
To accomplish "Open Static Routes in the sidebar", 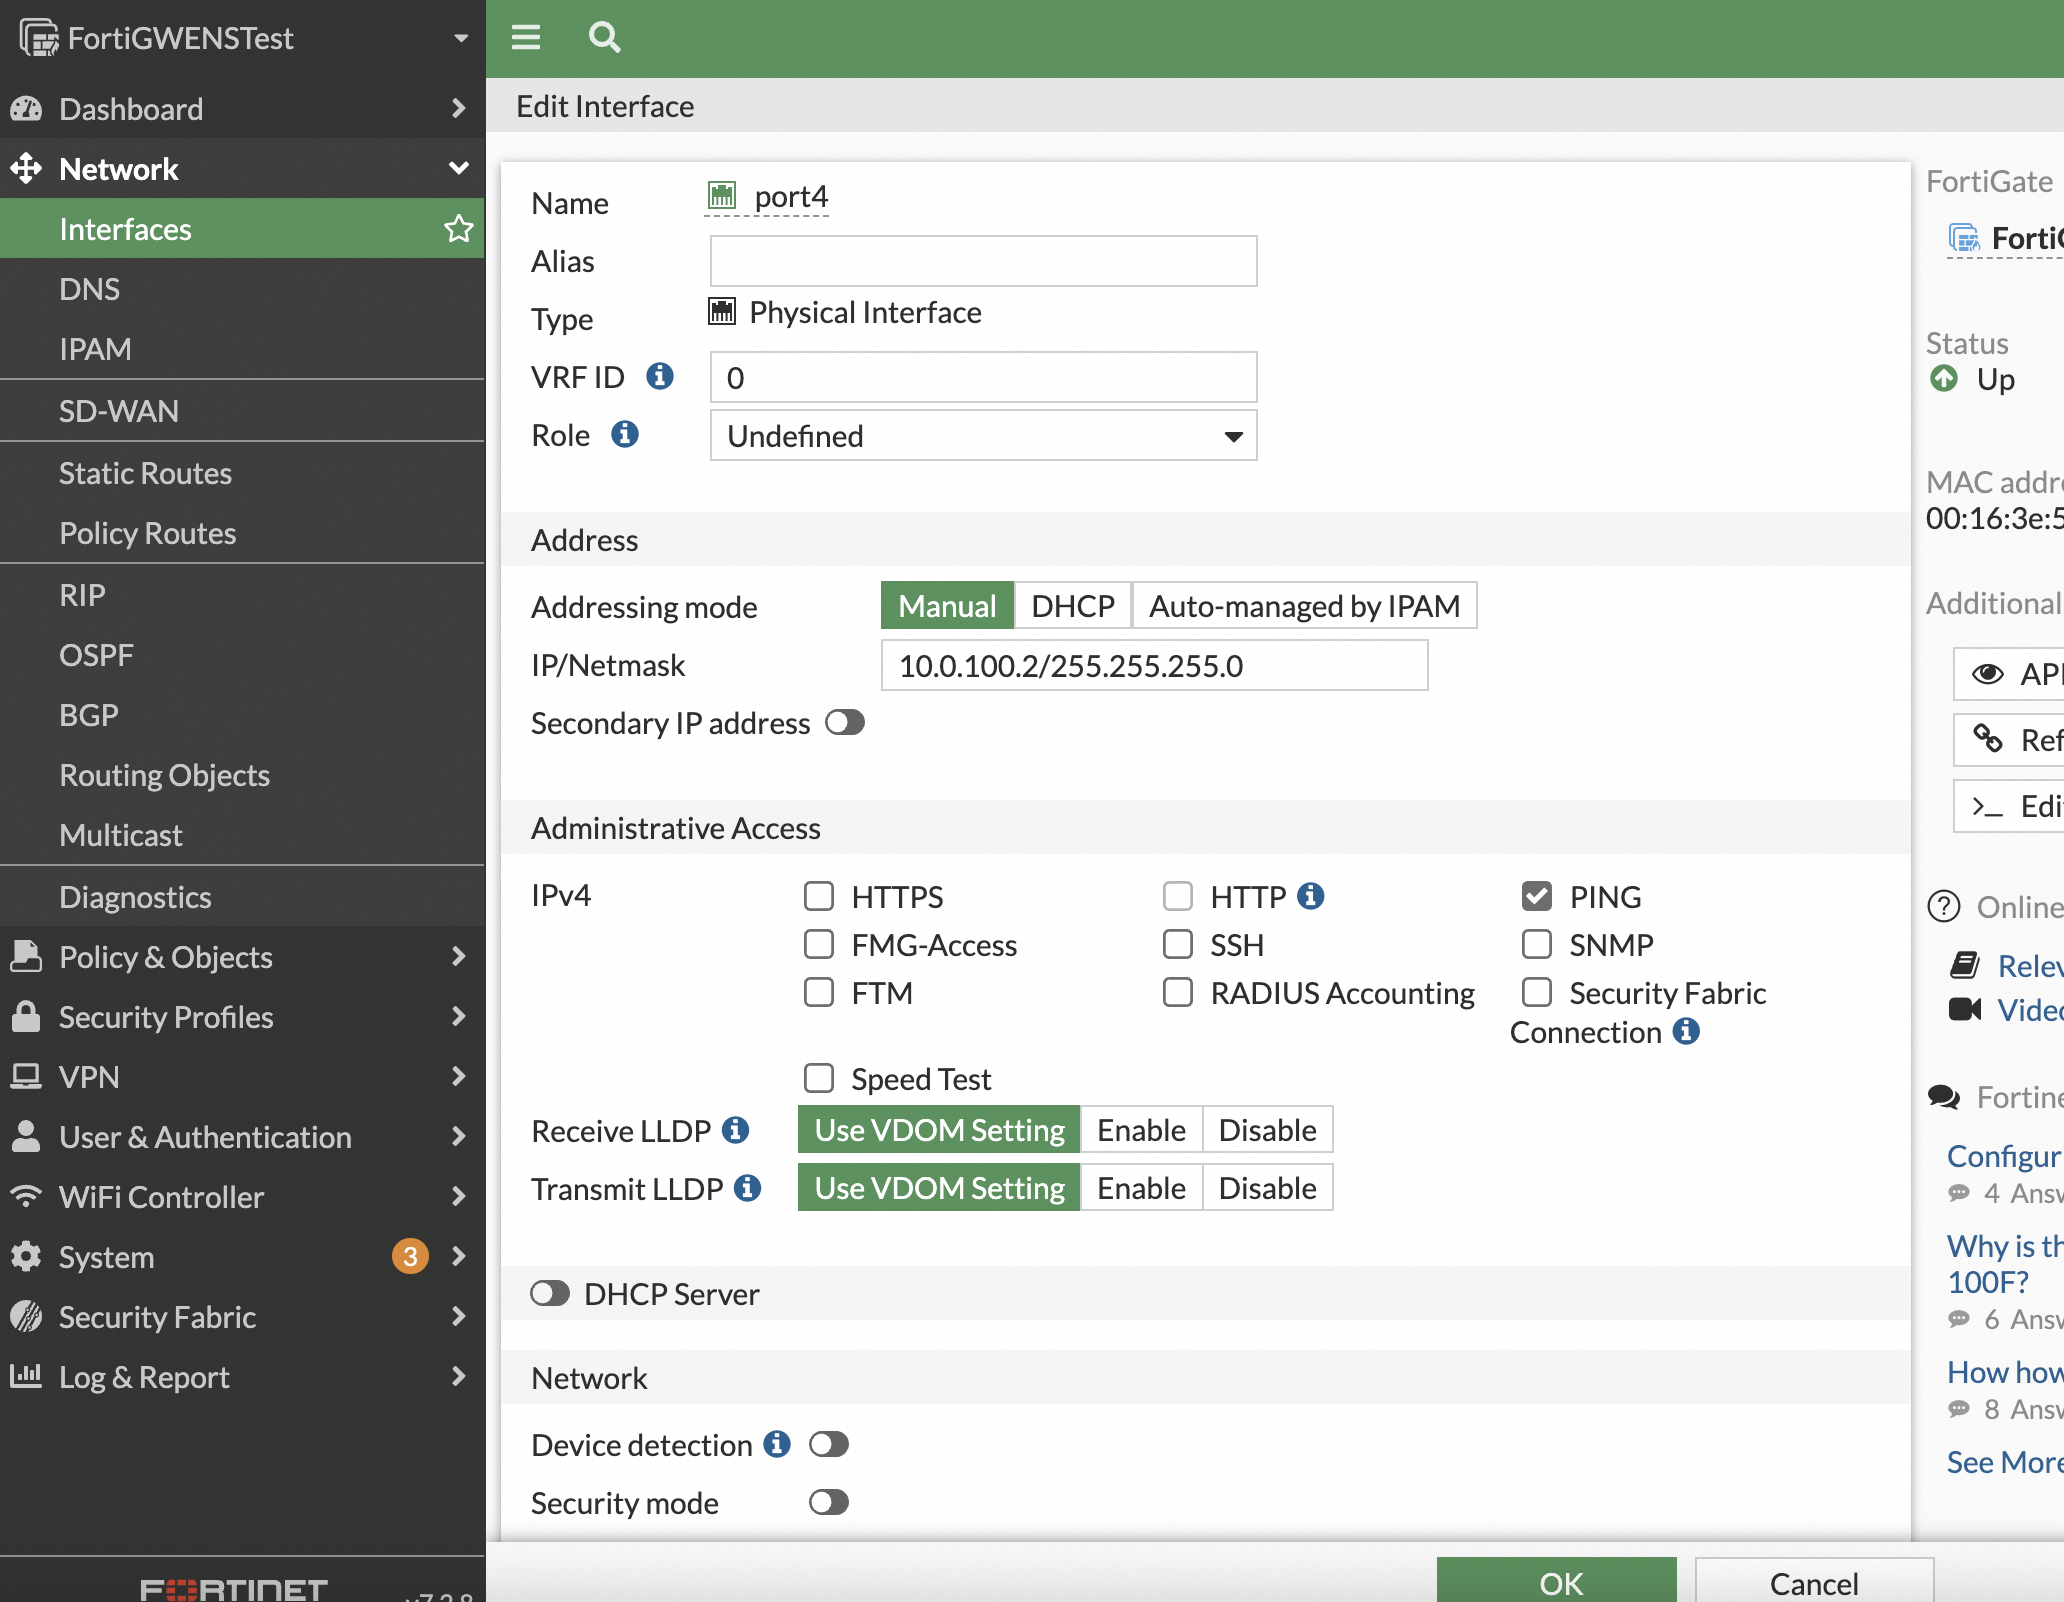I will (x=145, y=473).
